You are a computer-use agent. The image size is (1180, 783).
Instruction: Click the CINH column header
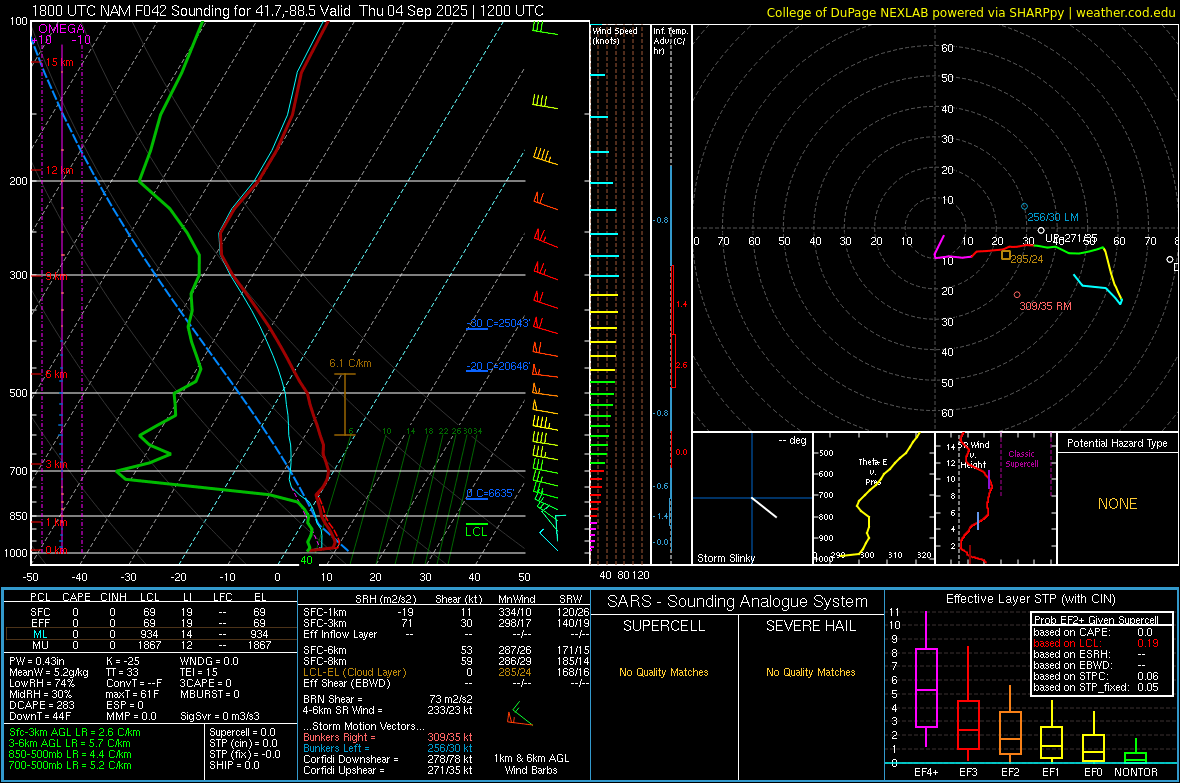click(x=114, y=597)
